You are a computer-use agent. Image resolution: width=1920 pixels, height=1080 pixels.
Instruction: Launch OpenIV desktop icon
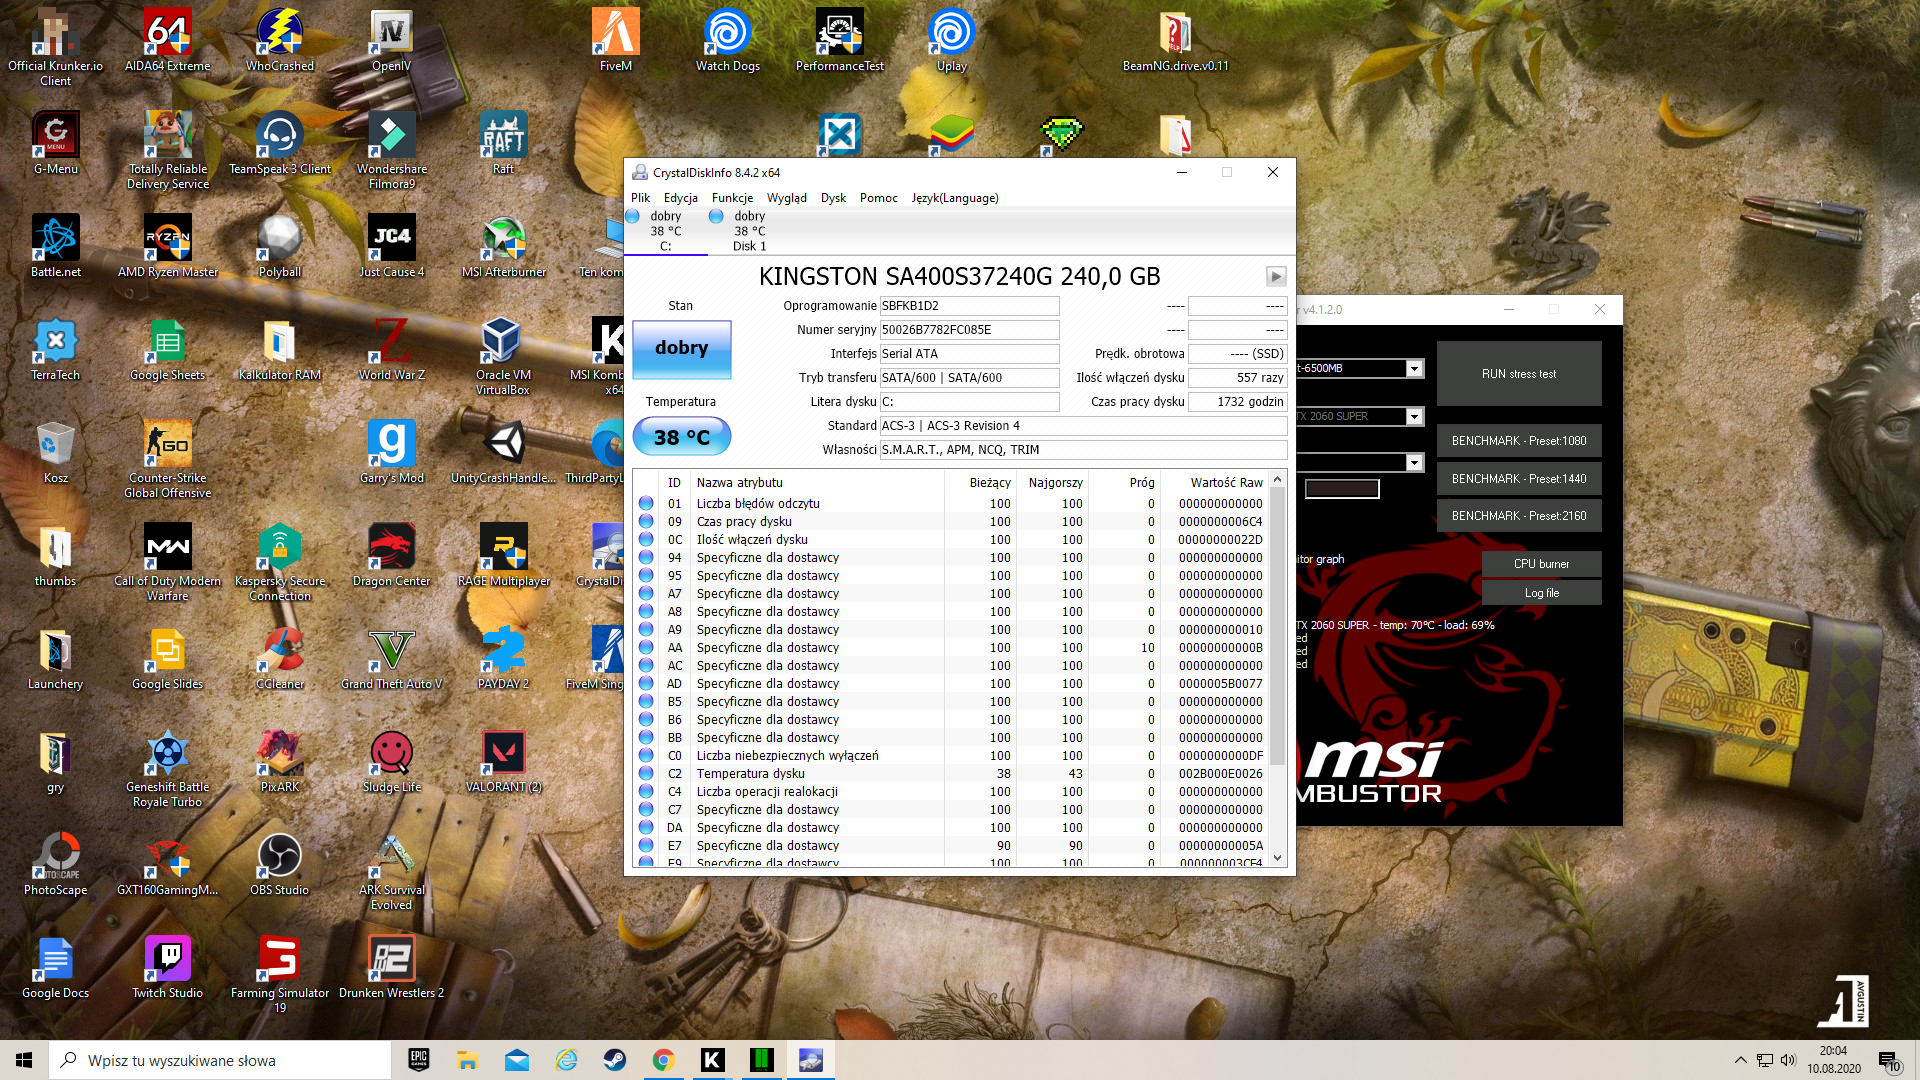(391, 40)
